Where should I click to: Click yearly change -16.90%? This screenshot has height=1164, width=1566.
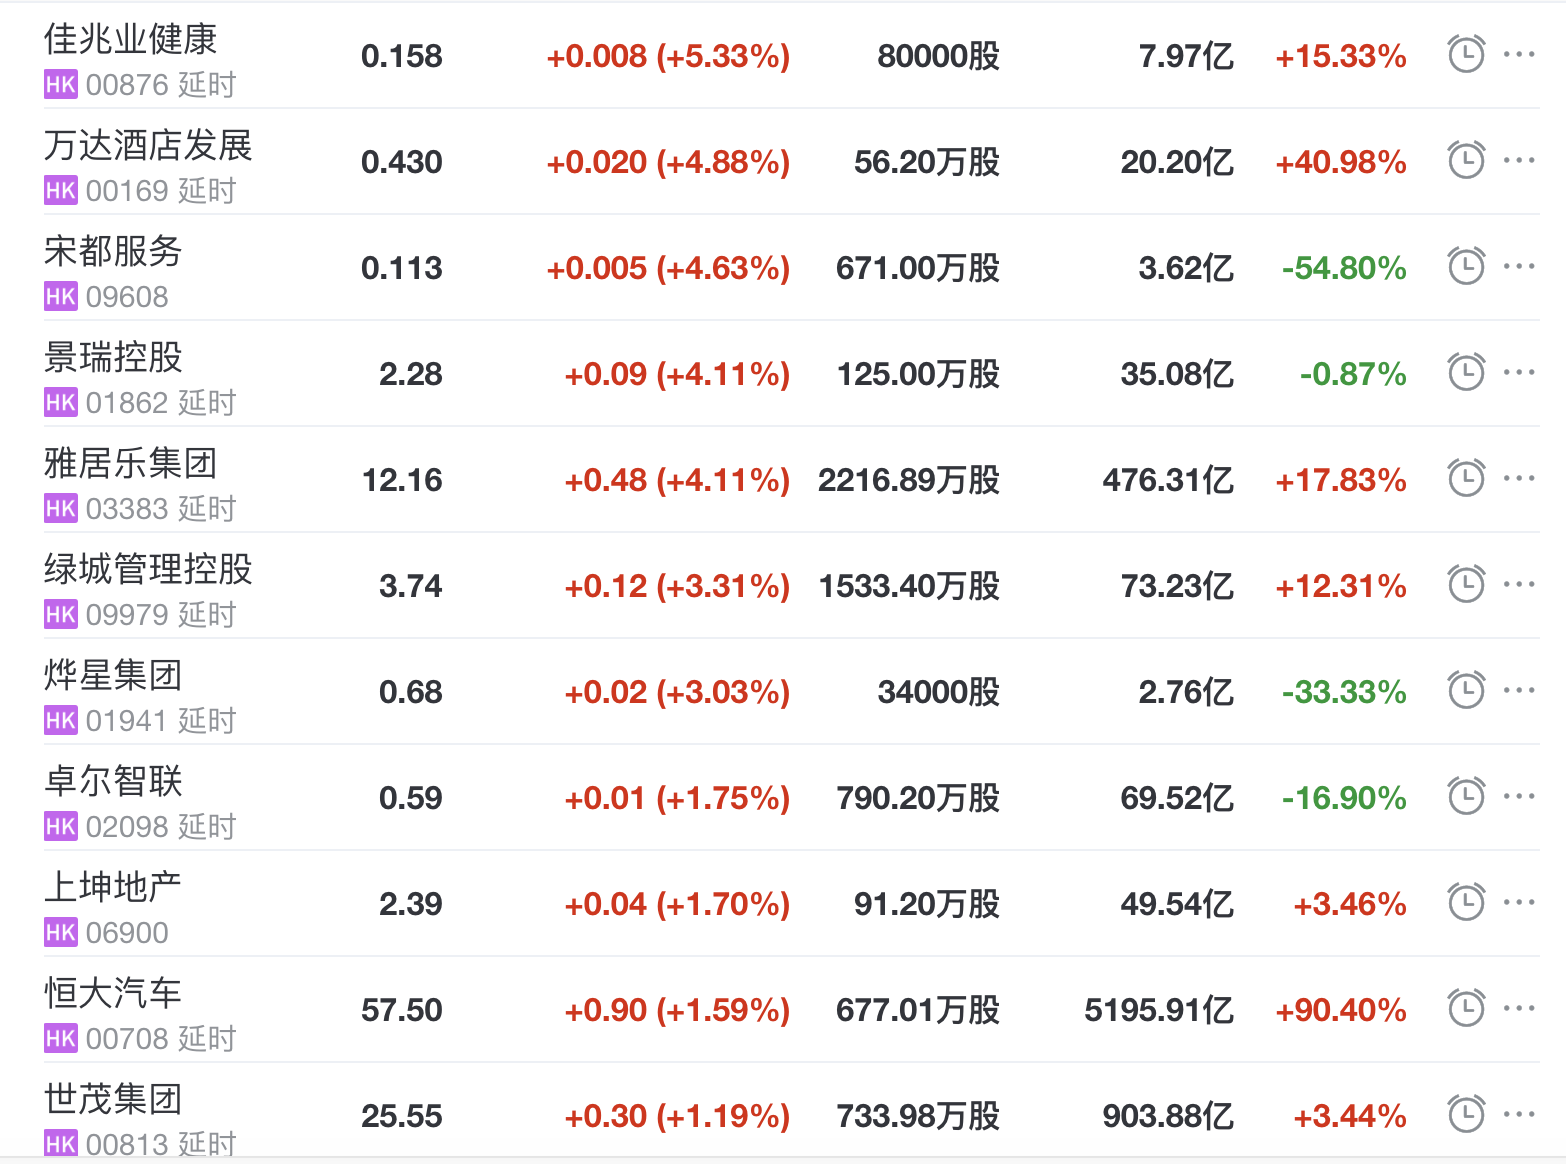(x=1344, y=798)
